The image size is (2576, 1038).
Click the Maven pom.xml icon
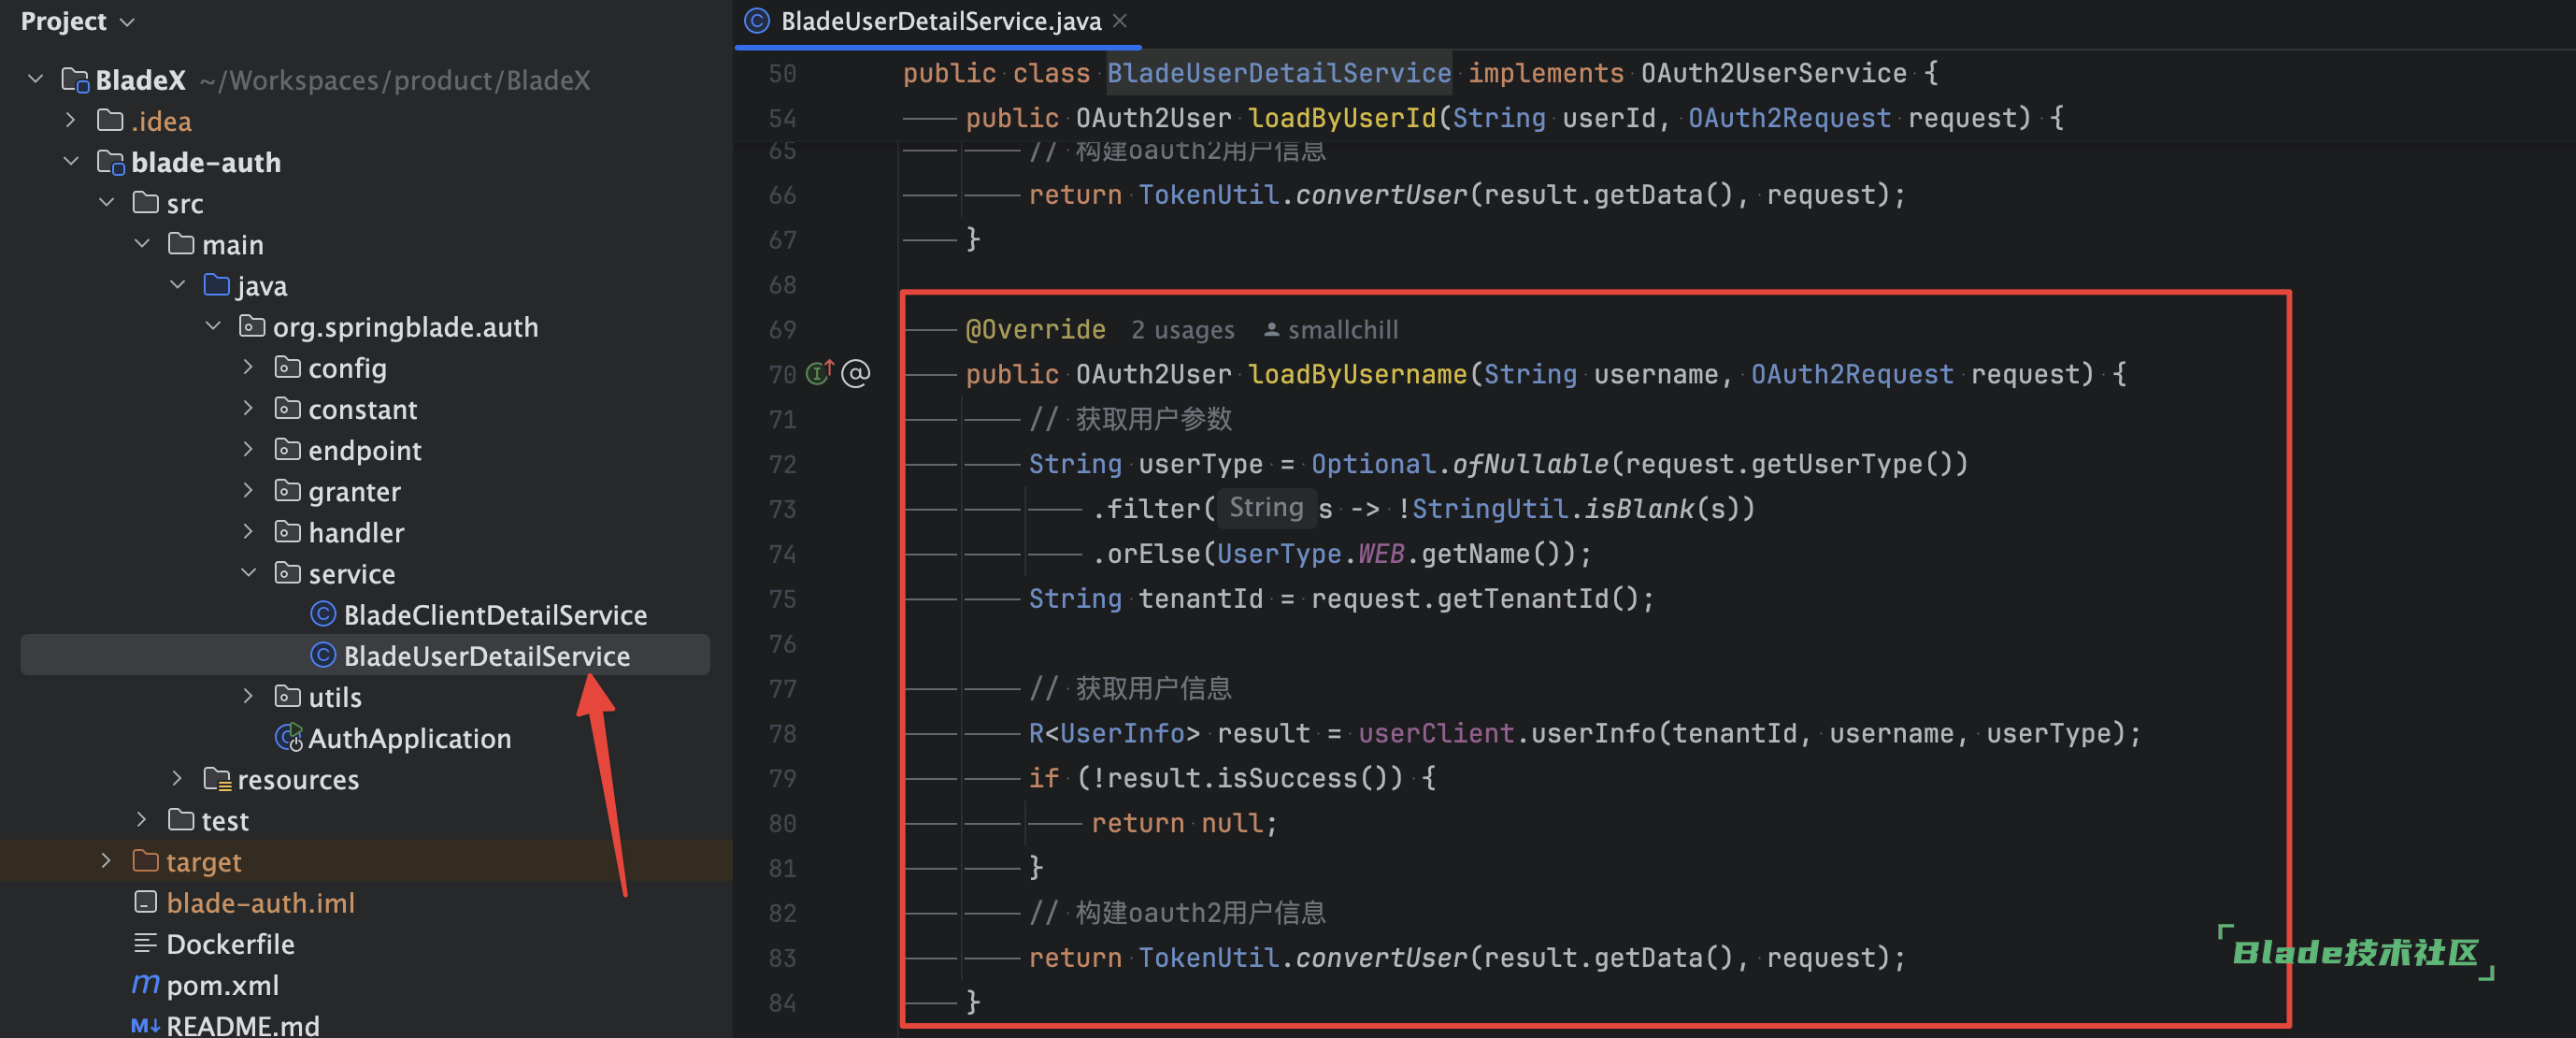coord(146,984)
